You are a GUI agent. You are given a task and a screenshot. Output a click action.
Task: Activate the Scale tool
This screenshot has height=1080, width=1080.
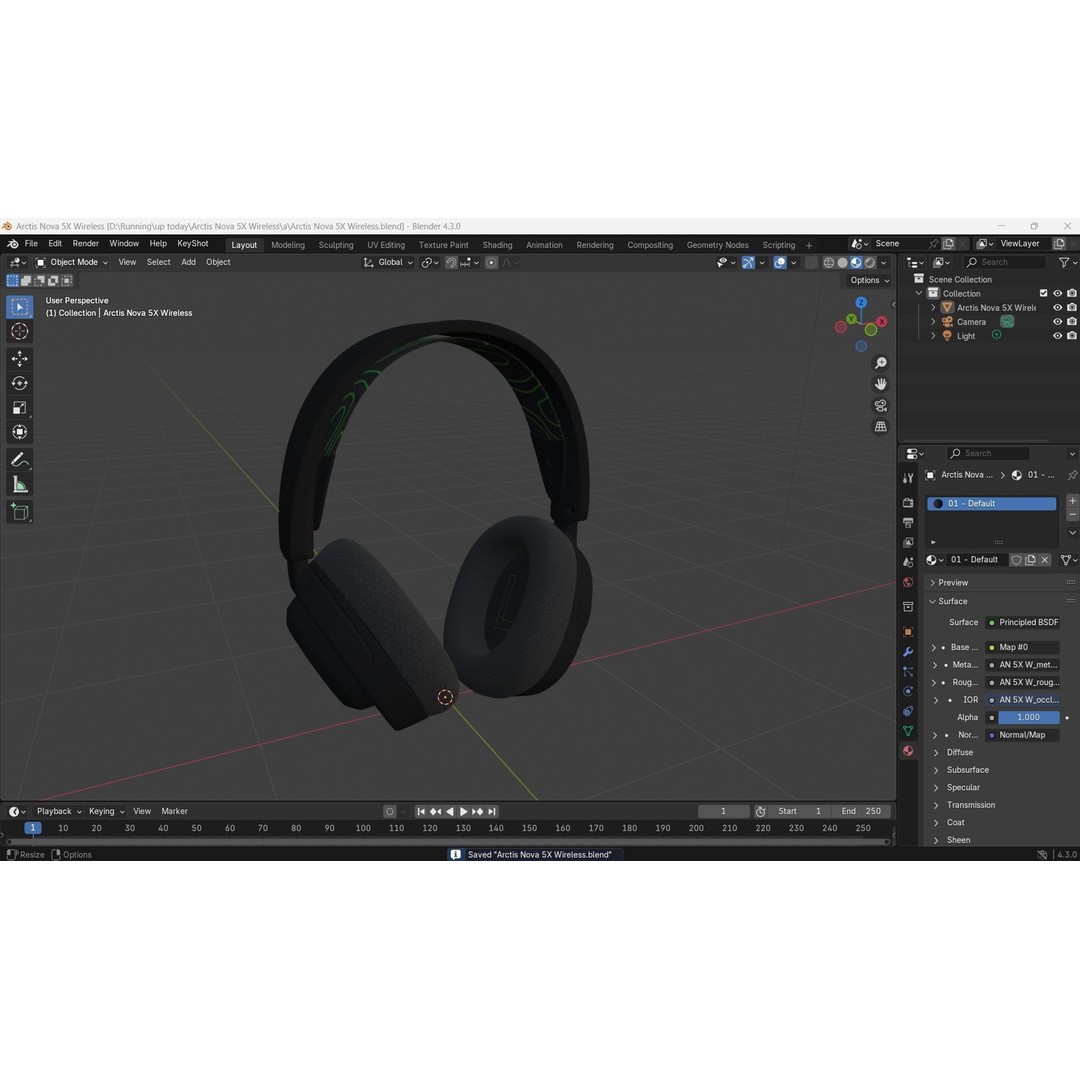[x=19, y=408]
